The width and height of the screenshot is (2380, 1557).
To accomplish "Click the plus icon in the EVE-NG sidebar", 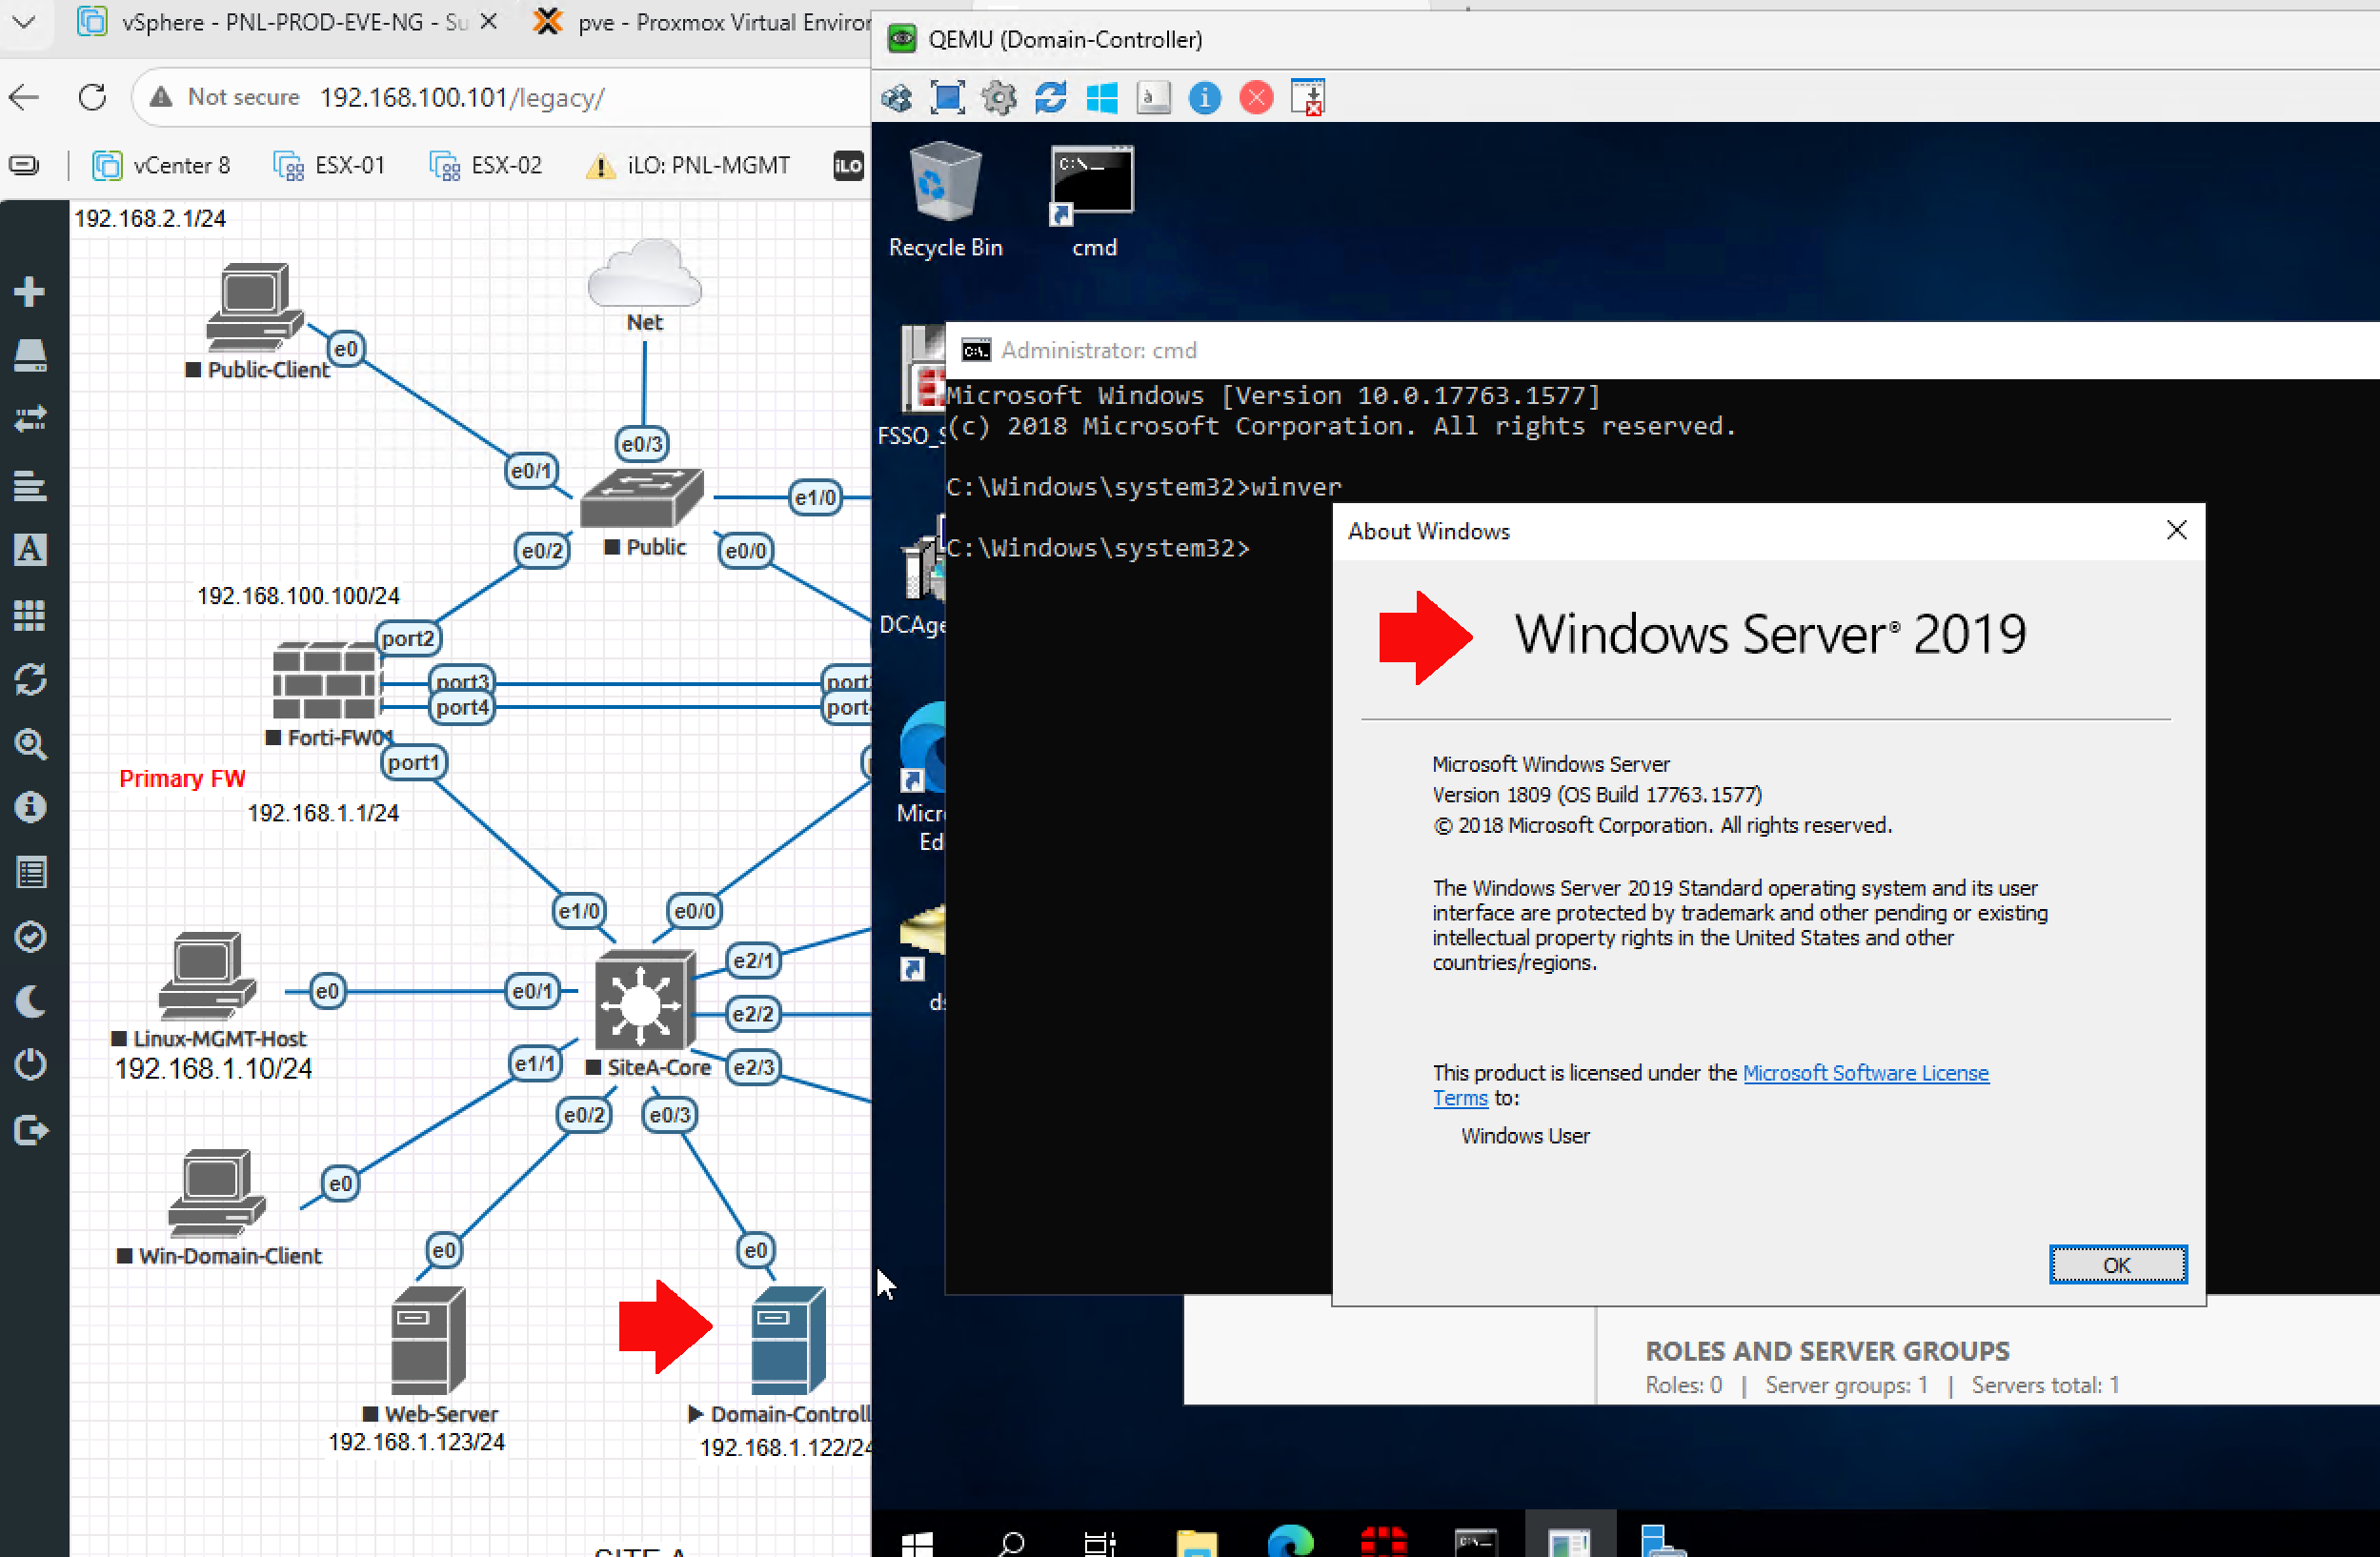I will (29, 291).
